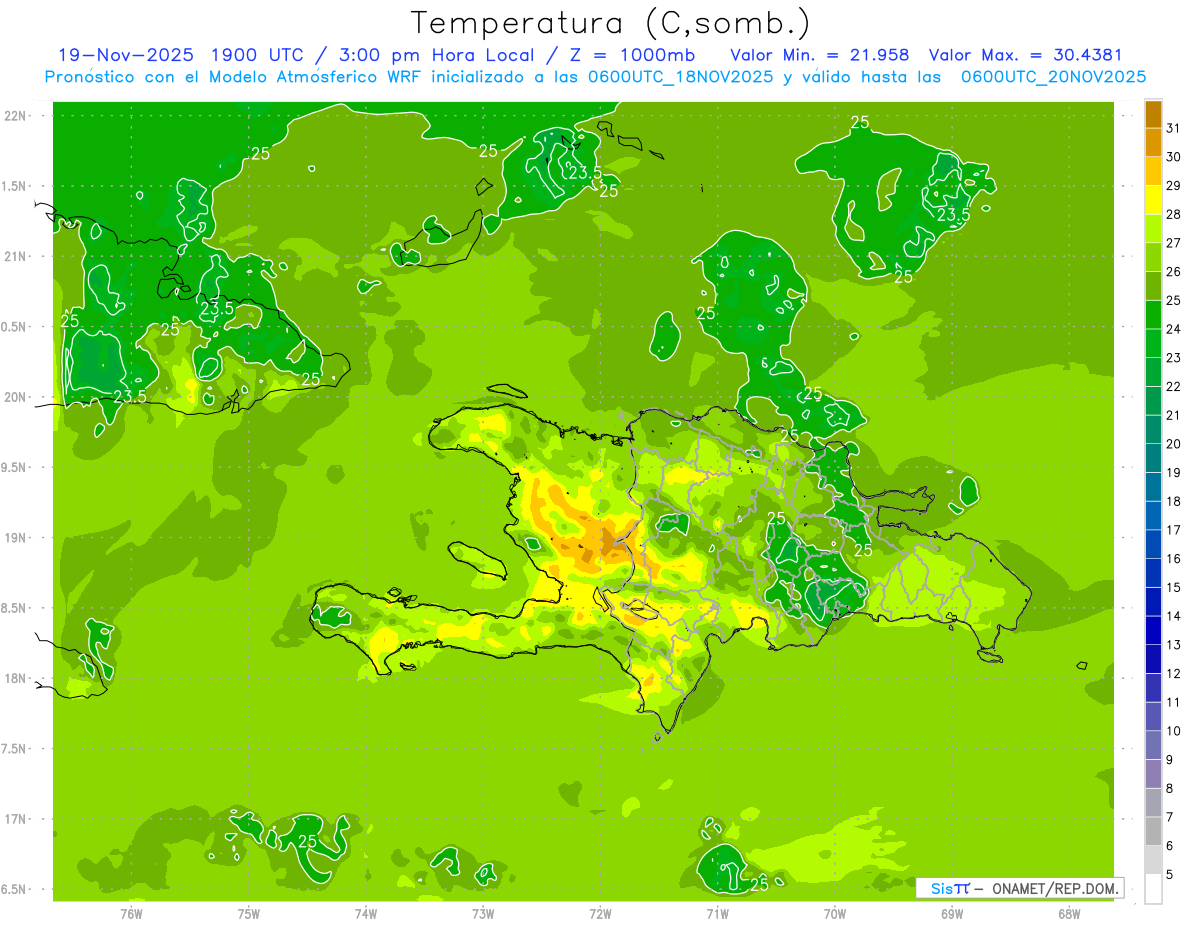Image resolution: width=1200 pixels, height=927 pixels.
Task: Click the '72W' longitude axis label
Action: tap(600, 913)
